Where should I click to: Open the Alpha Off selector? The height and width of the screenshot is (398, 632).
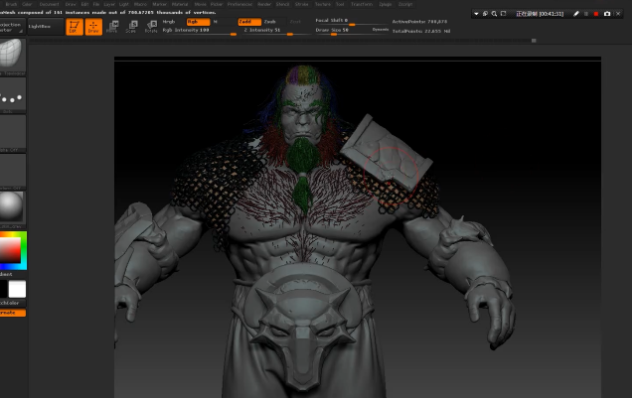12,133
